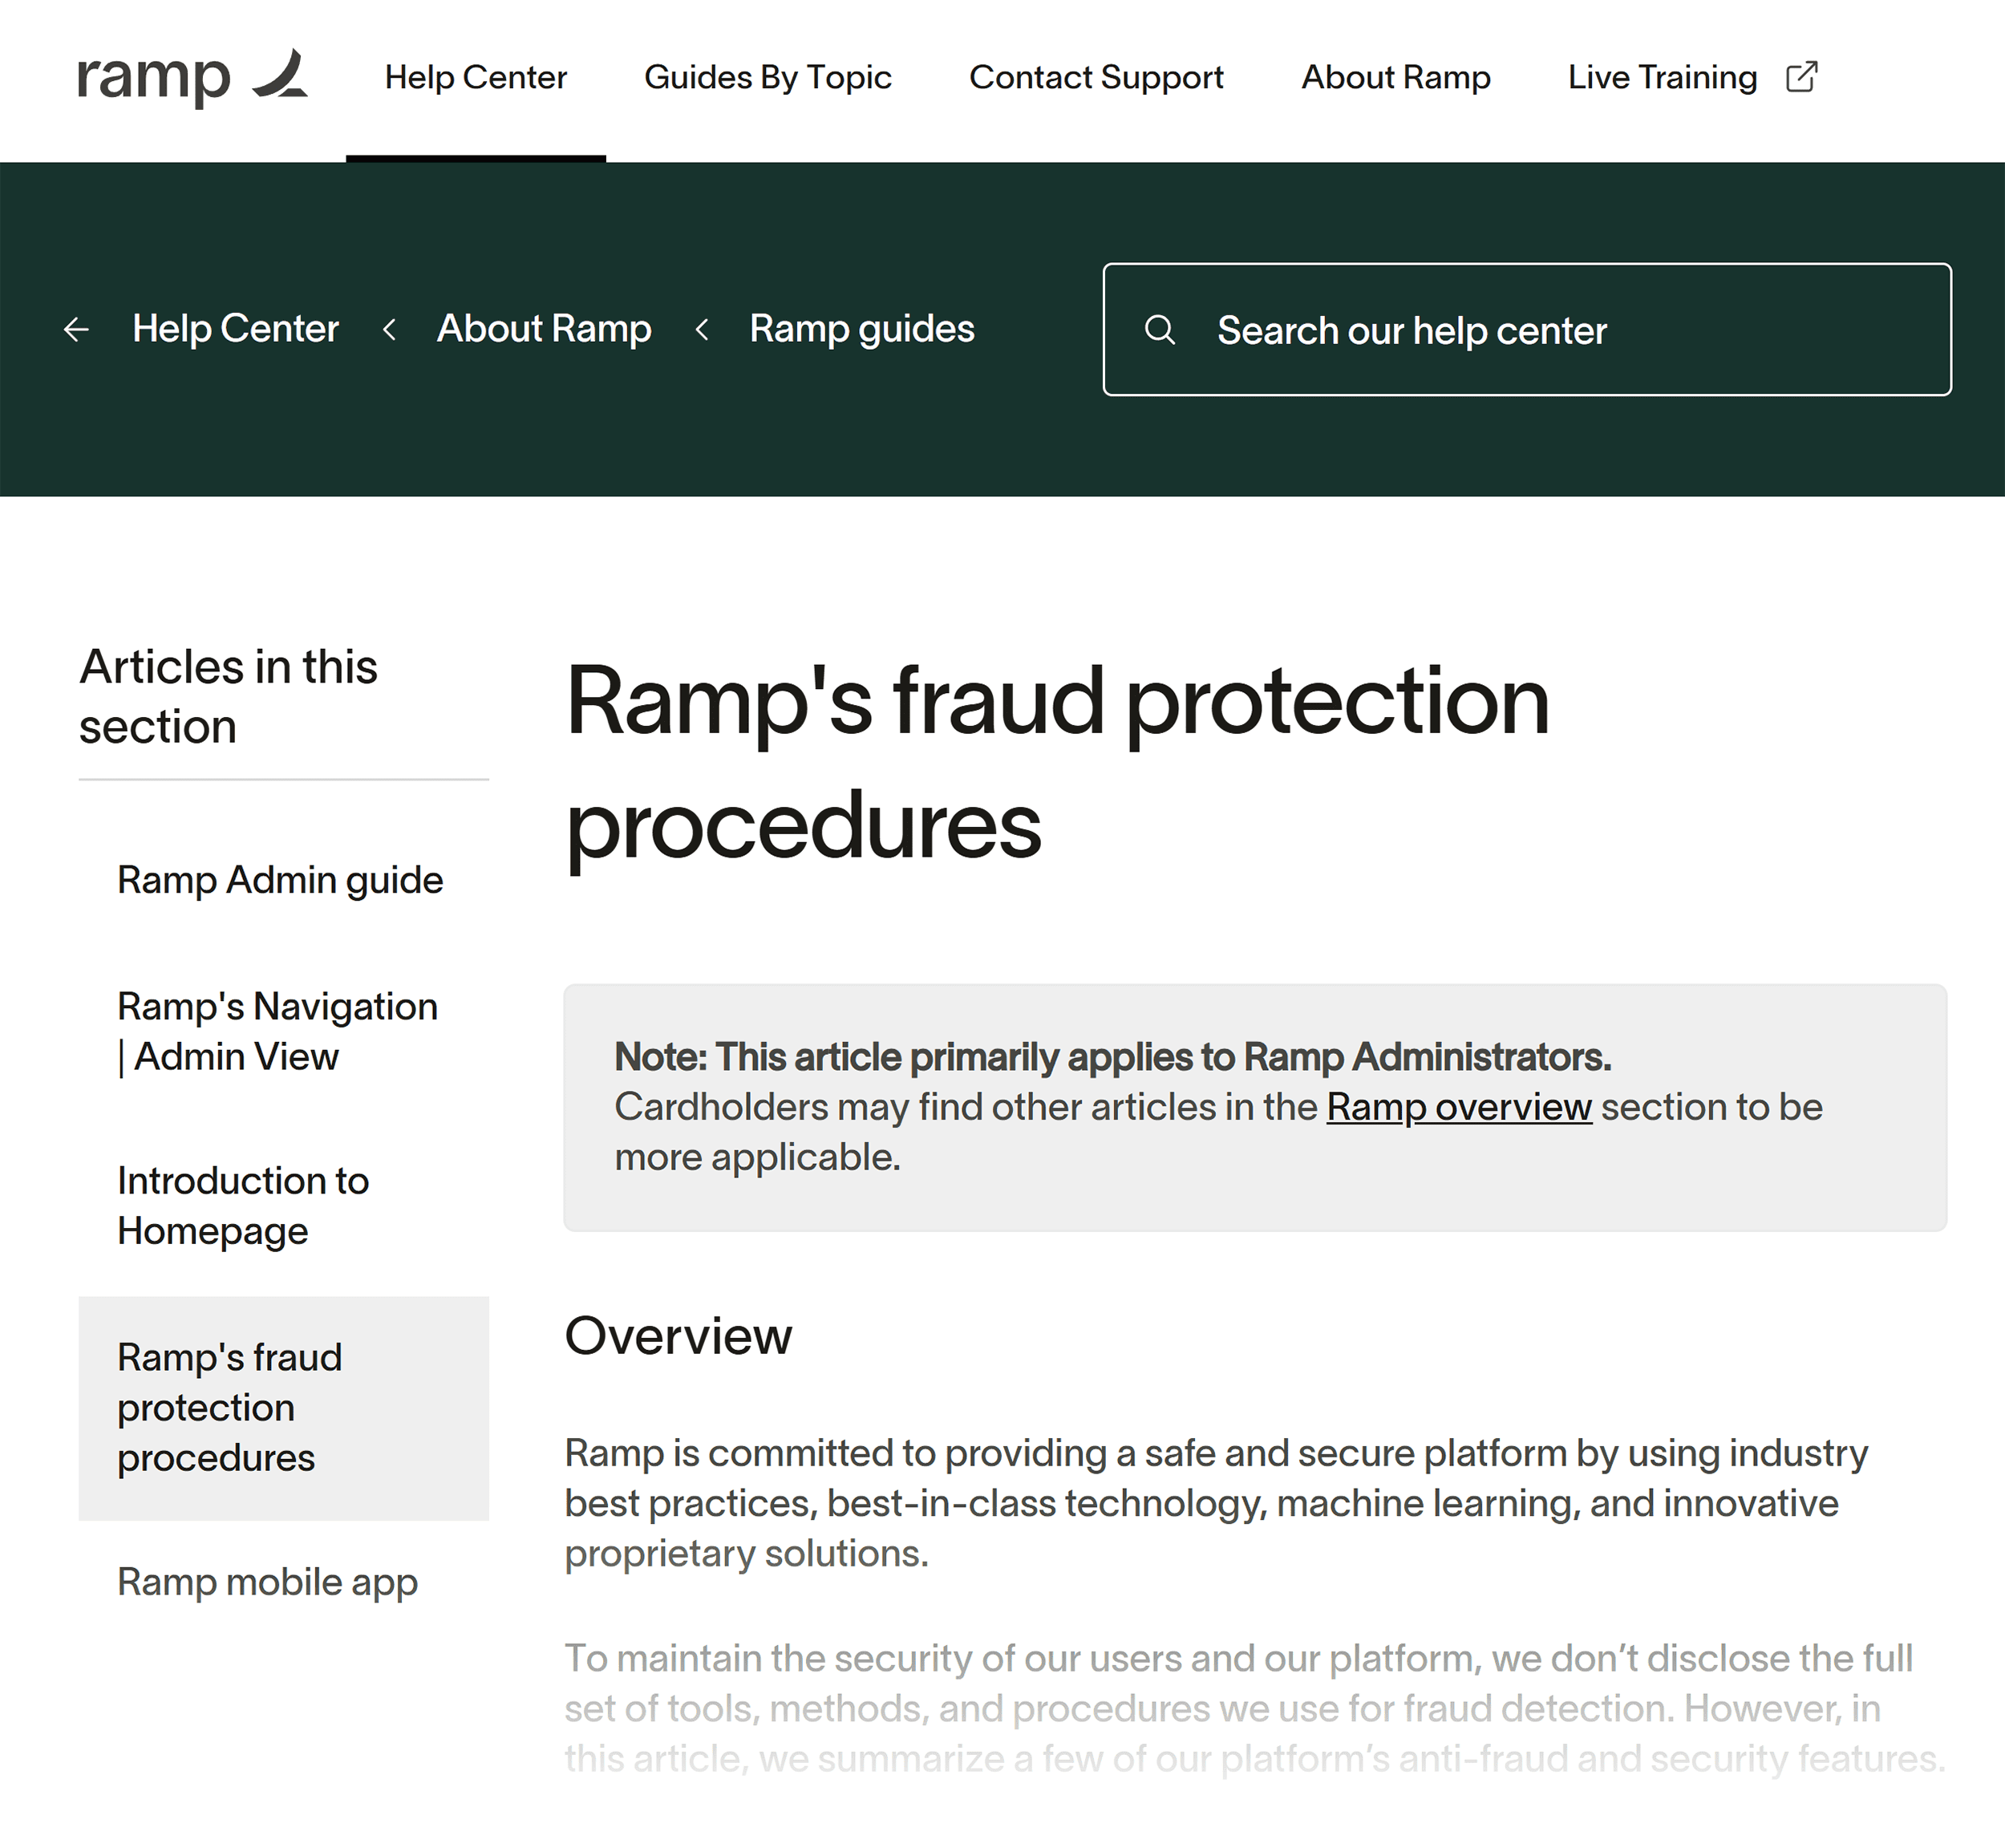
Task: Select Ramp's Navigation Admin View article
Action: 277,1030
